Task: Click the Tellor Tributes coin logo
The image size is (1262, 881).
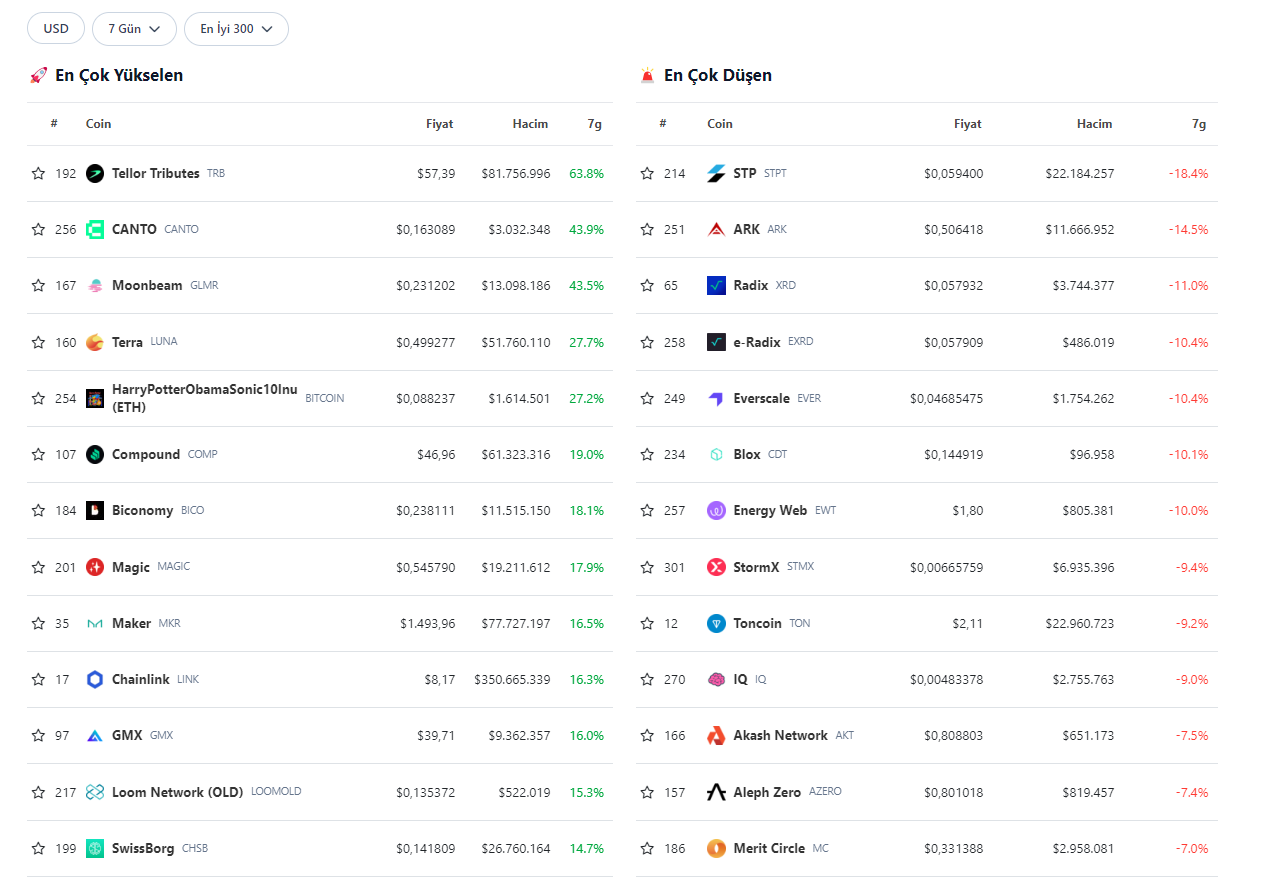Action: (x=95, y=174)
